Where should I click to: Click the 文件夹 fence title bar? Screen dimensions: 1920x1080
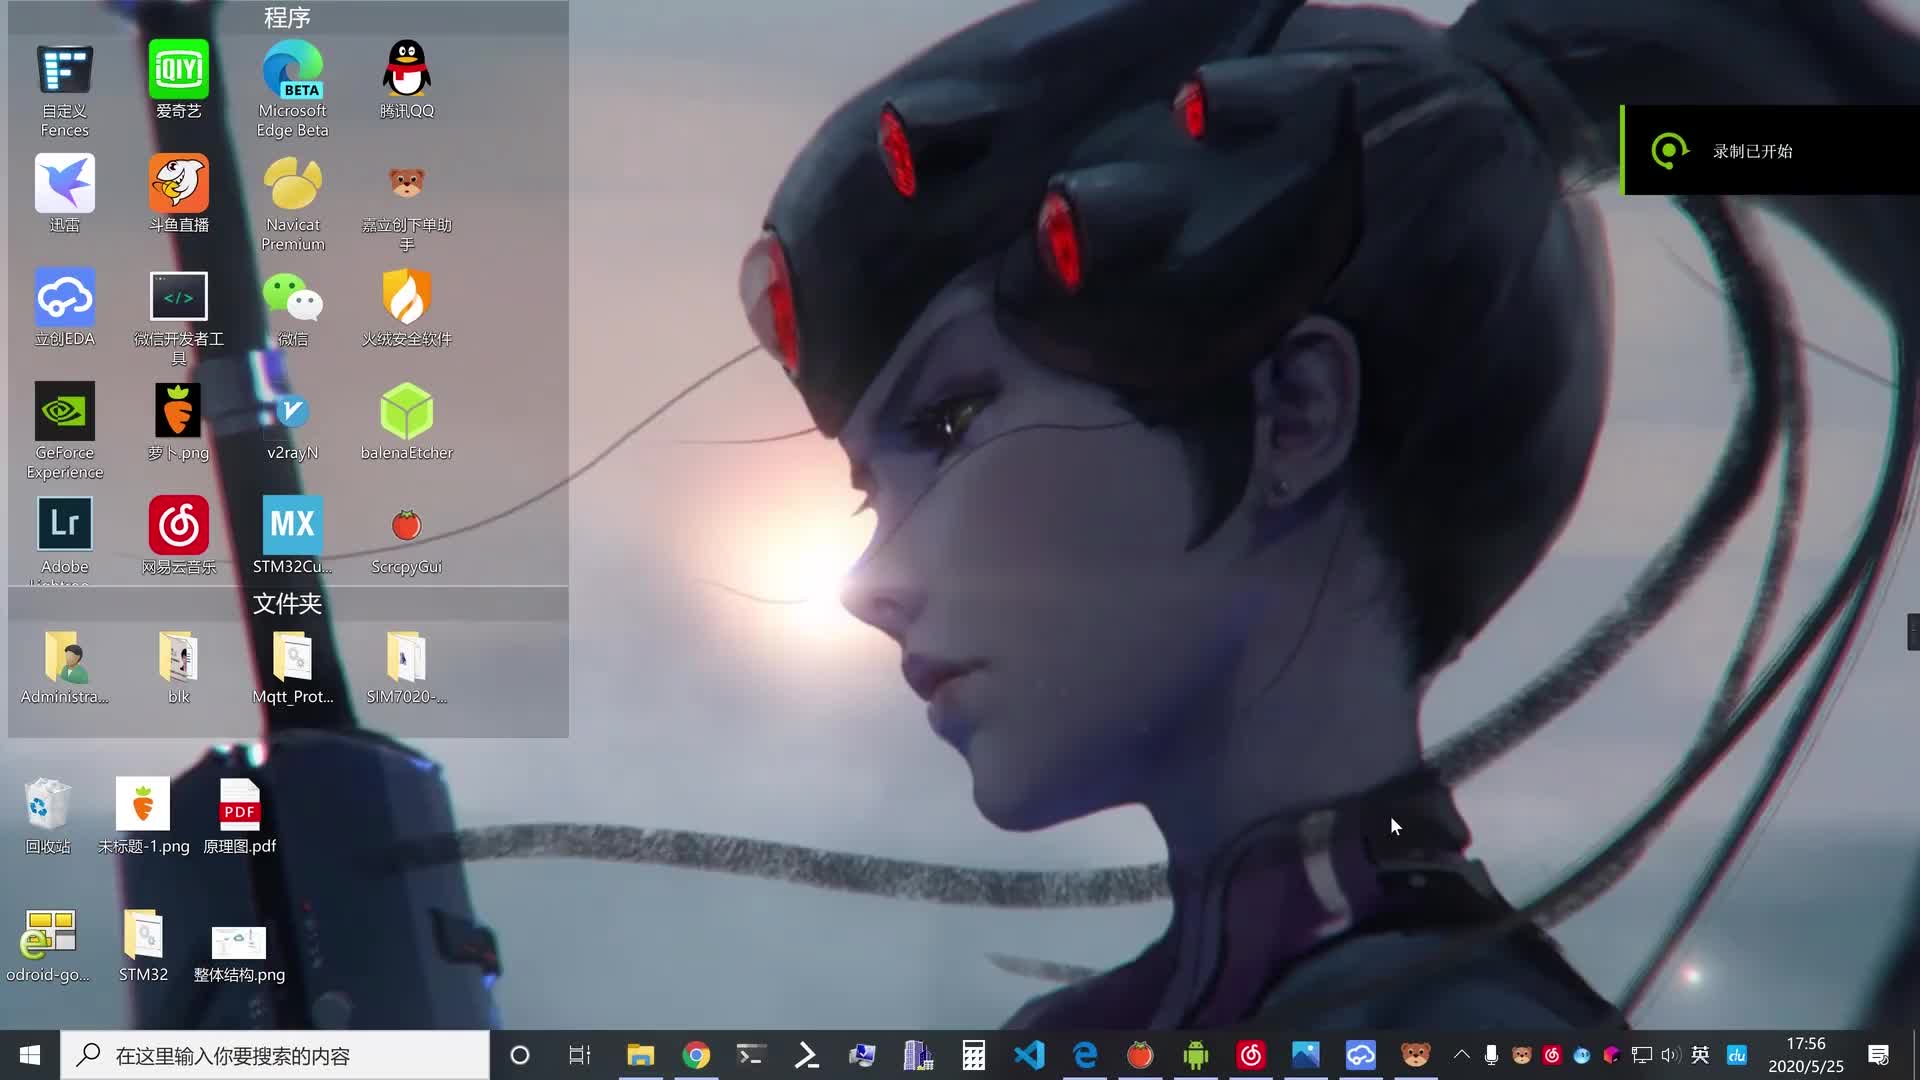point(288,604)
